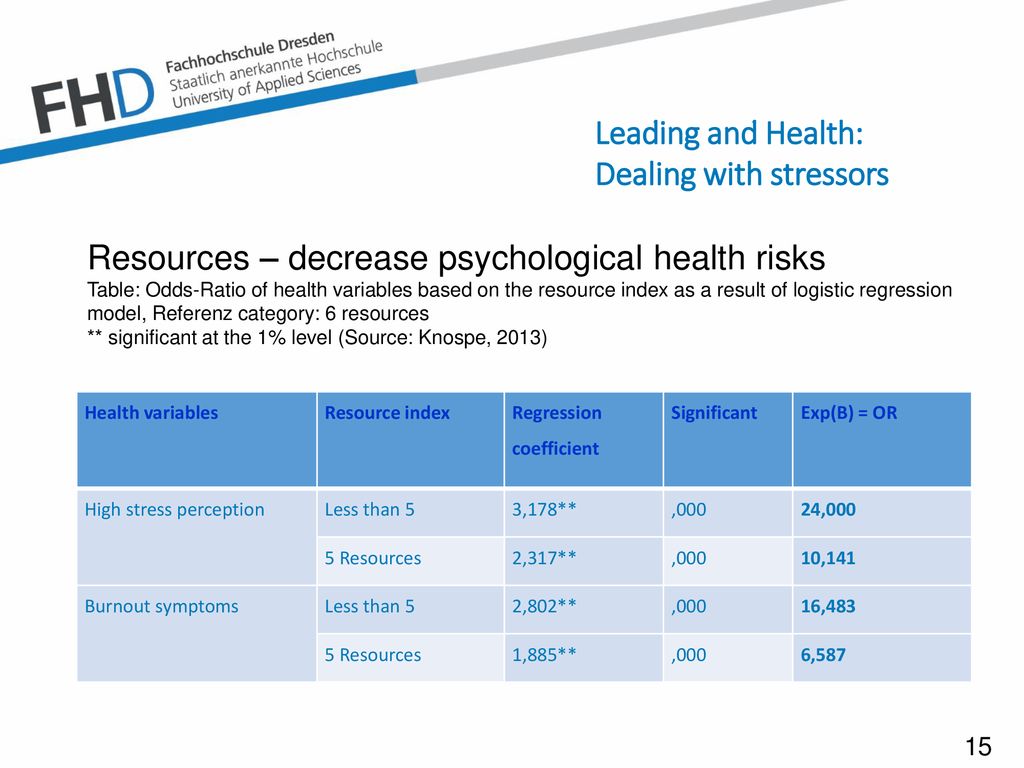Click the '** significant at the 1% level' note
1024x768 pixels.
(x=317, y=338)
